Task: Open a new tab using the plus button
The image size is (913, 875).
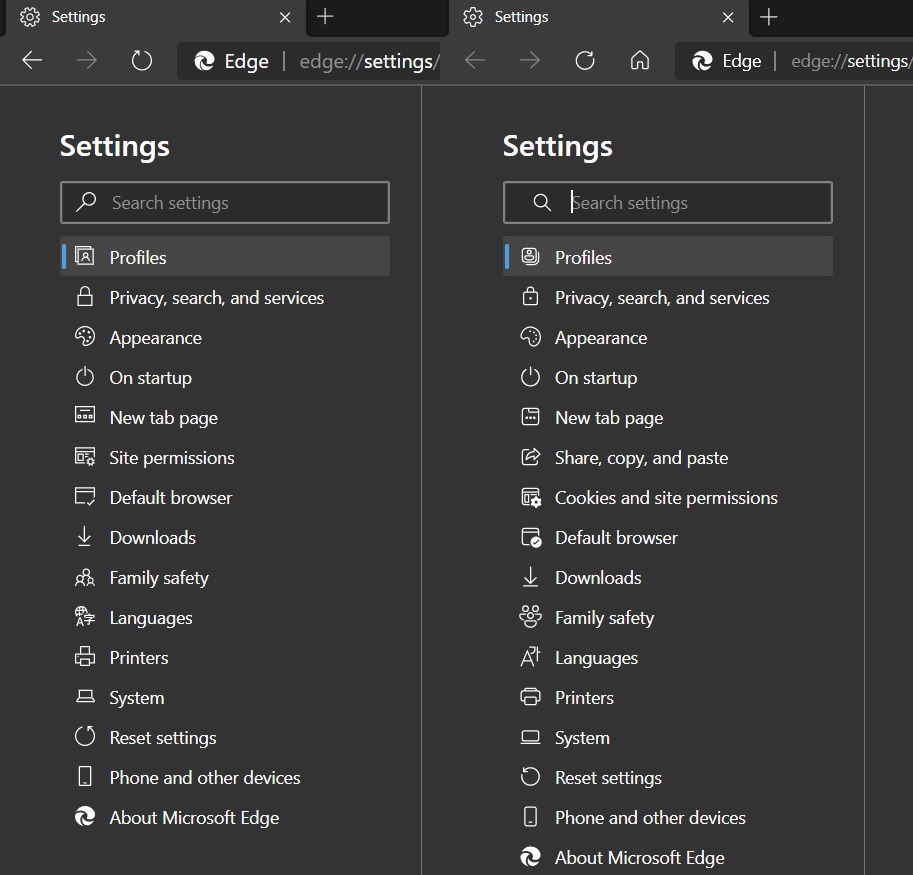Action: point(324,17)
